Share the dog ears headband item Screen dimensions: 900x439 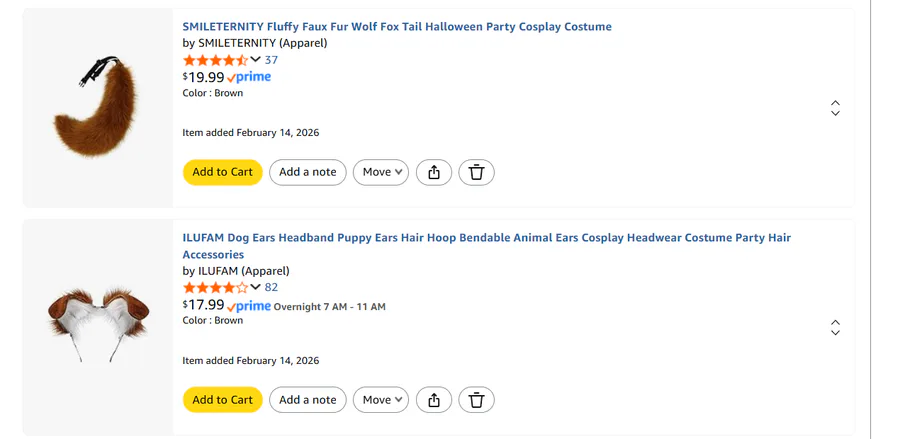click(x=434, y=400)
